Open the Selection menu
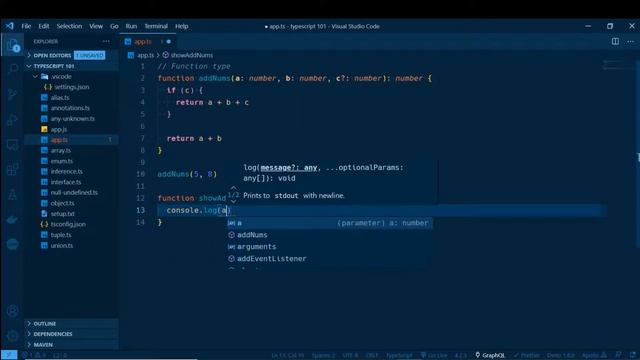 [x=69, y=26]
